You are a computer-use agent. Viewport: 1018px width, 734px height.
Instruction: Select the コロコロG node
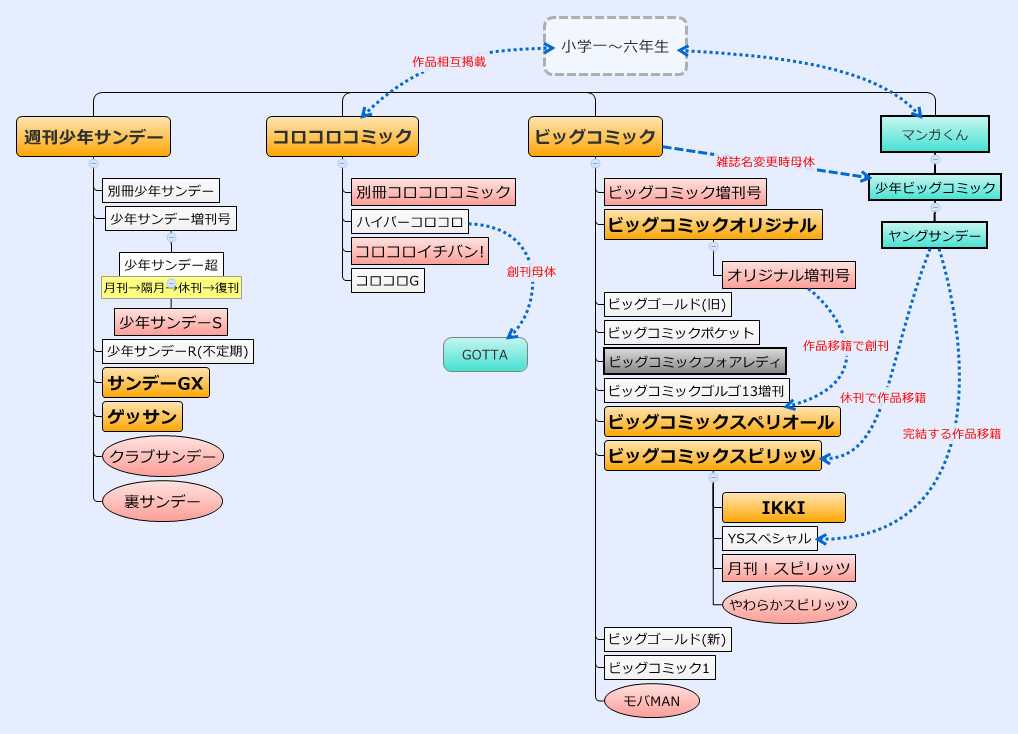[388, 281]
